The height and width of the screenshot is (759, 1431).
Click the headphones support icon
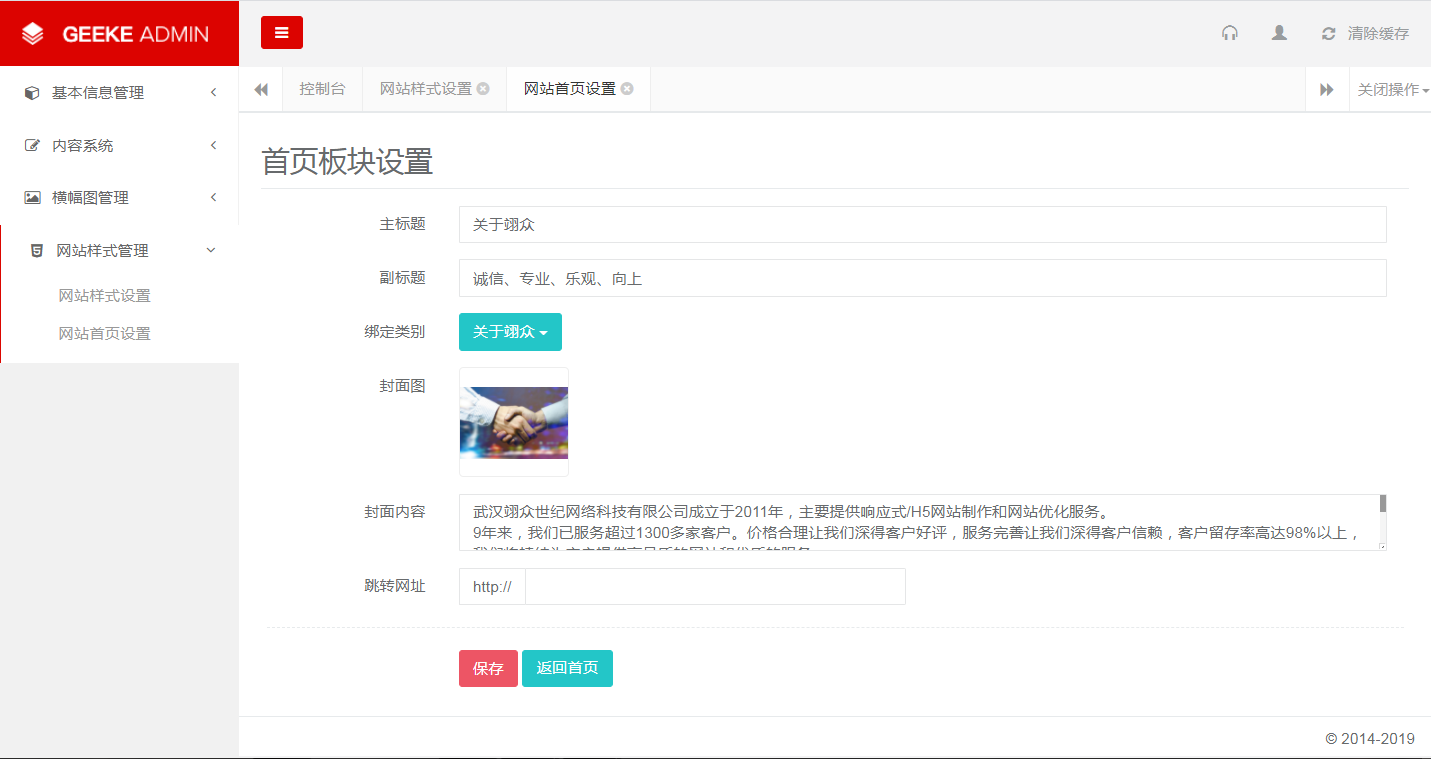(x=1229, y=33)
